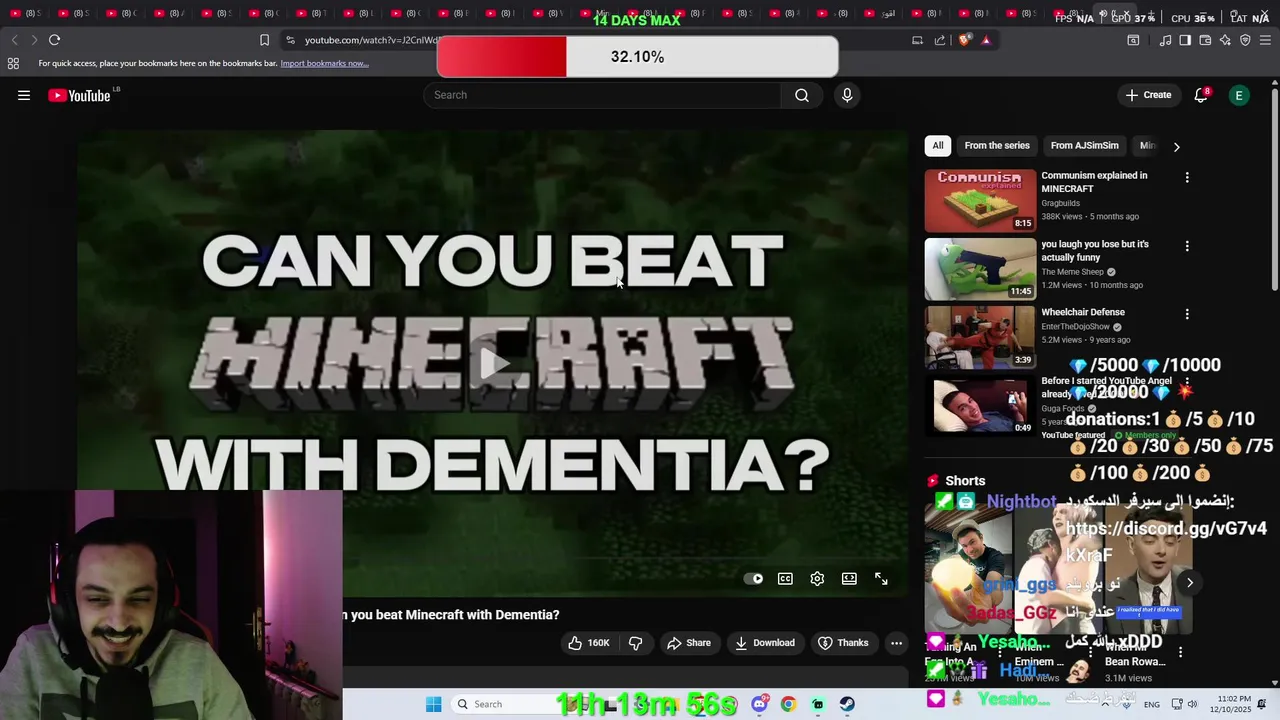Open Chrome from the taskbar
The image size is (1280, 720).
click(x=788, y=704)
